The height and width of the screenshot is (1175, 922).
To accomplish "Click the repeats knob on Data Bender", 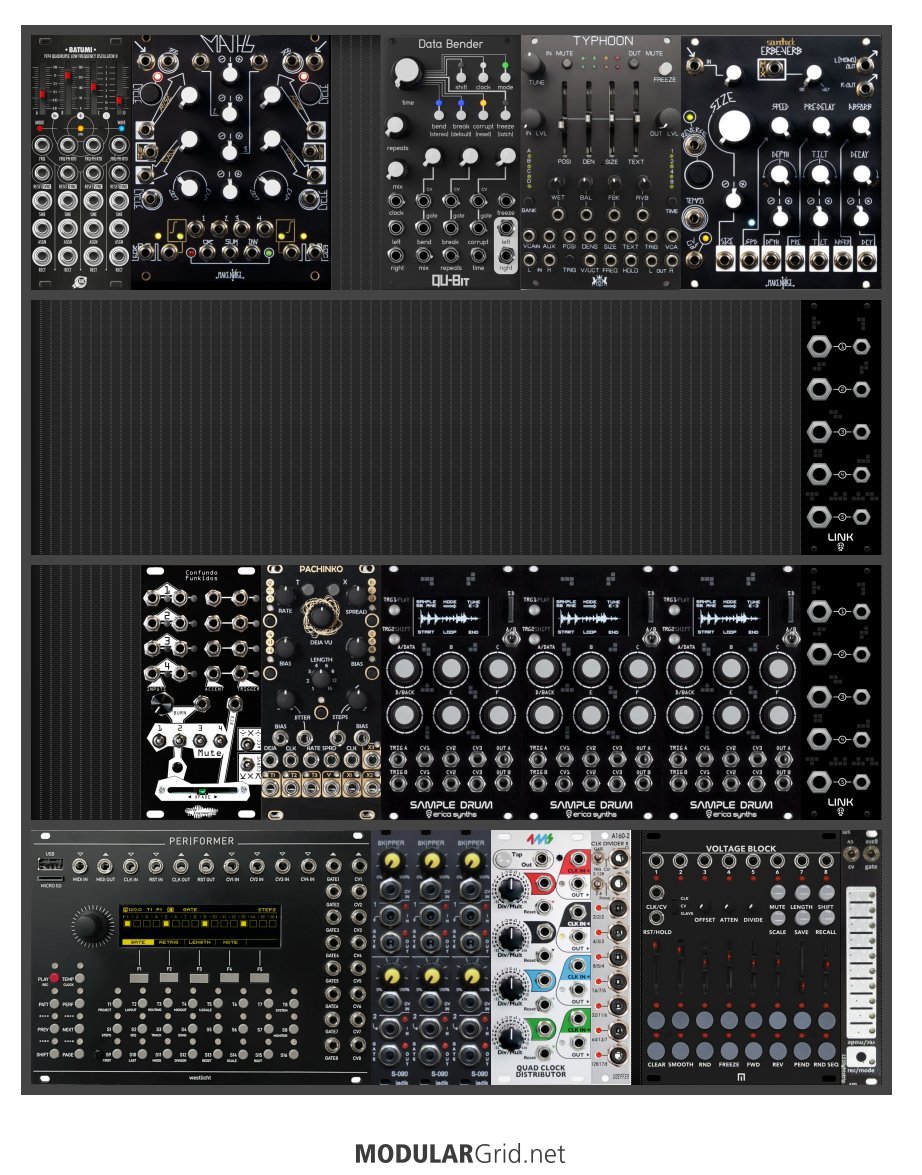I will point(396,127).
